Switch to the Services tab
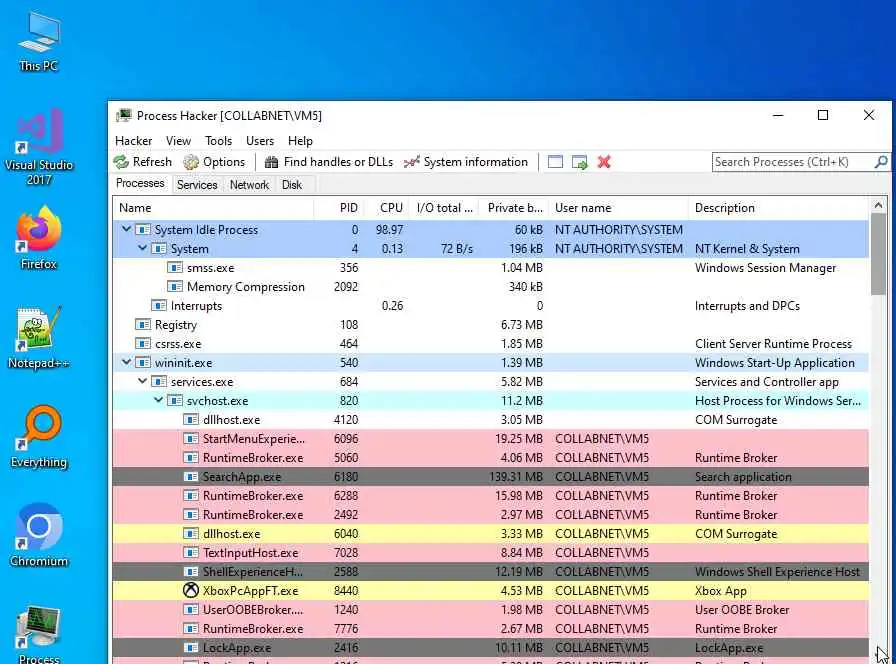 pyautogui.click(x=197, y=185)
